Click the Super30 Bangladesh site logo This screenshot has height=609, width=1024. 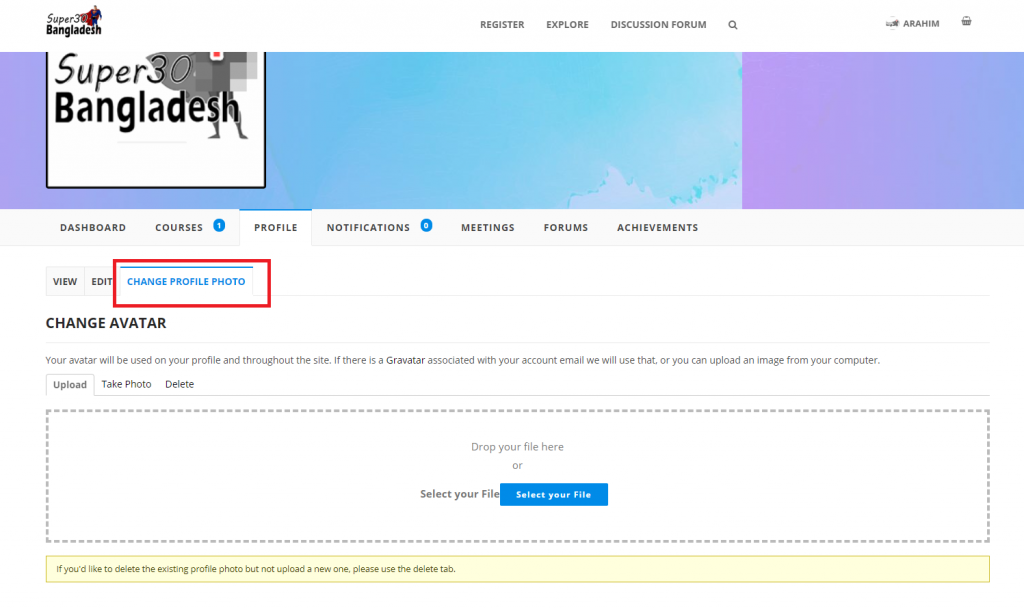click(74, 22)
